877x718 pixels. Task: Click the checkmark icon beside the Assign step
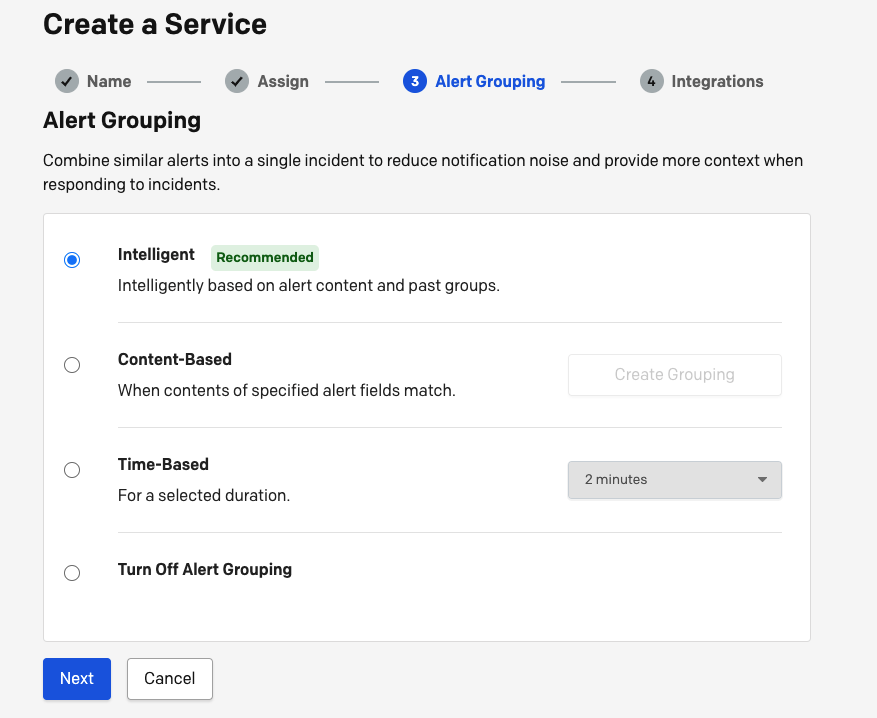coord(237,82)
